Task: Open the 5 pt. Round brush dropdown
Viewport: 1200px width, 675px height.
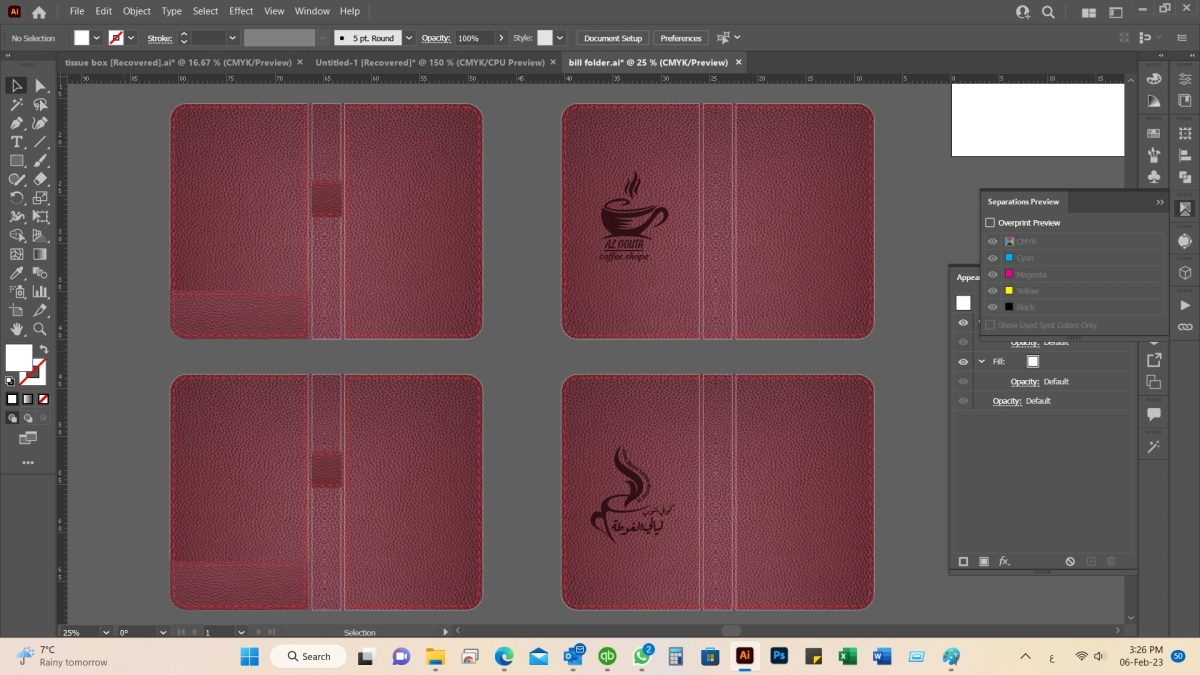Action: [409, 38]
